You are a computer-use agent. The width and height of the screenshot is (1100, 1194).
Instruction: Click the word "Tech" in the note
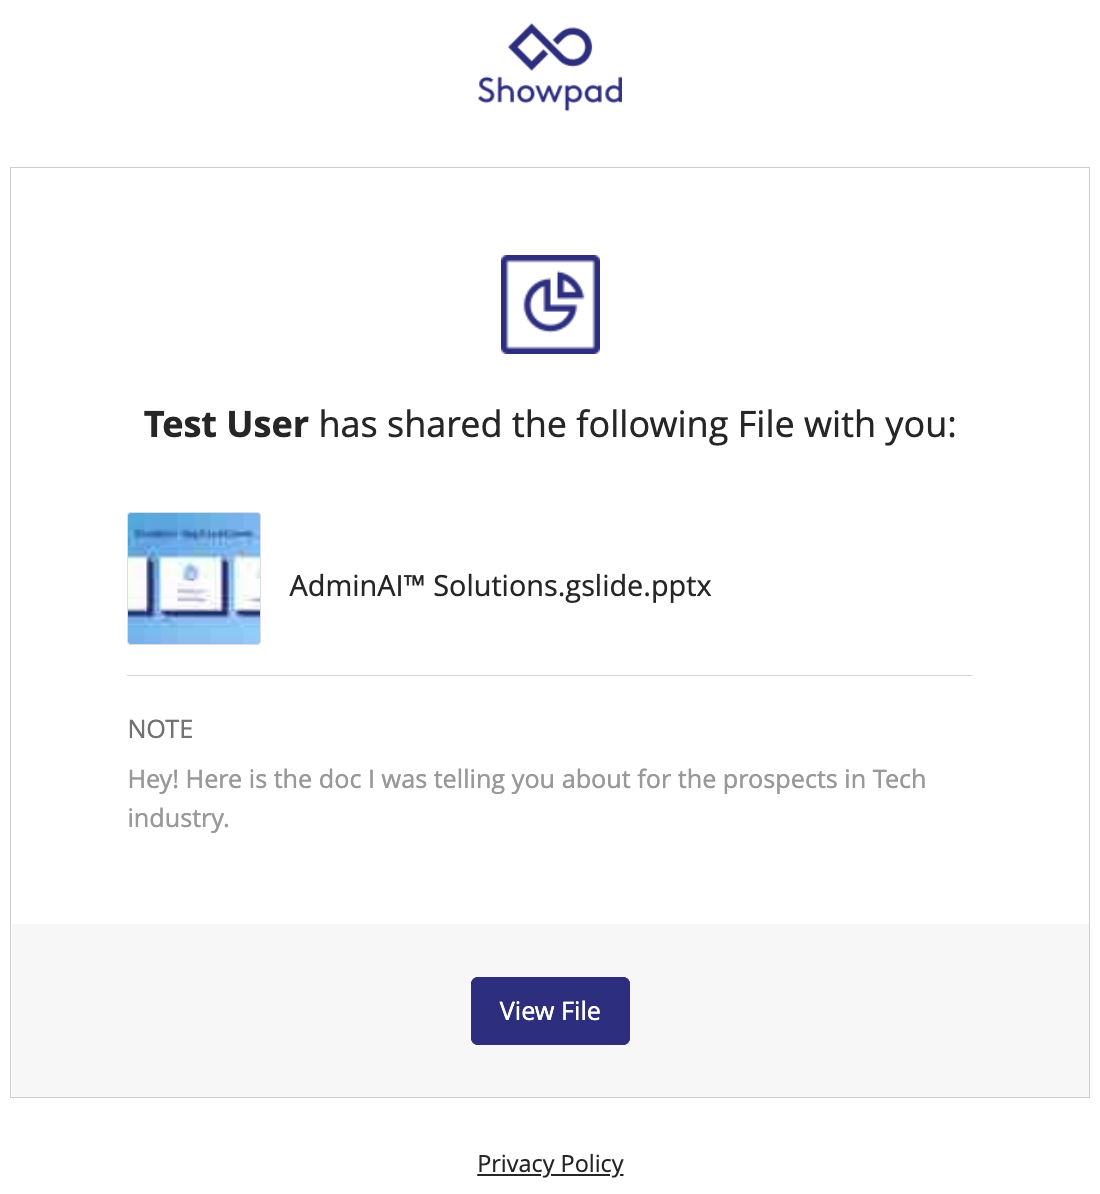[899, 779]
